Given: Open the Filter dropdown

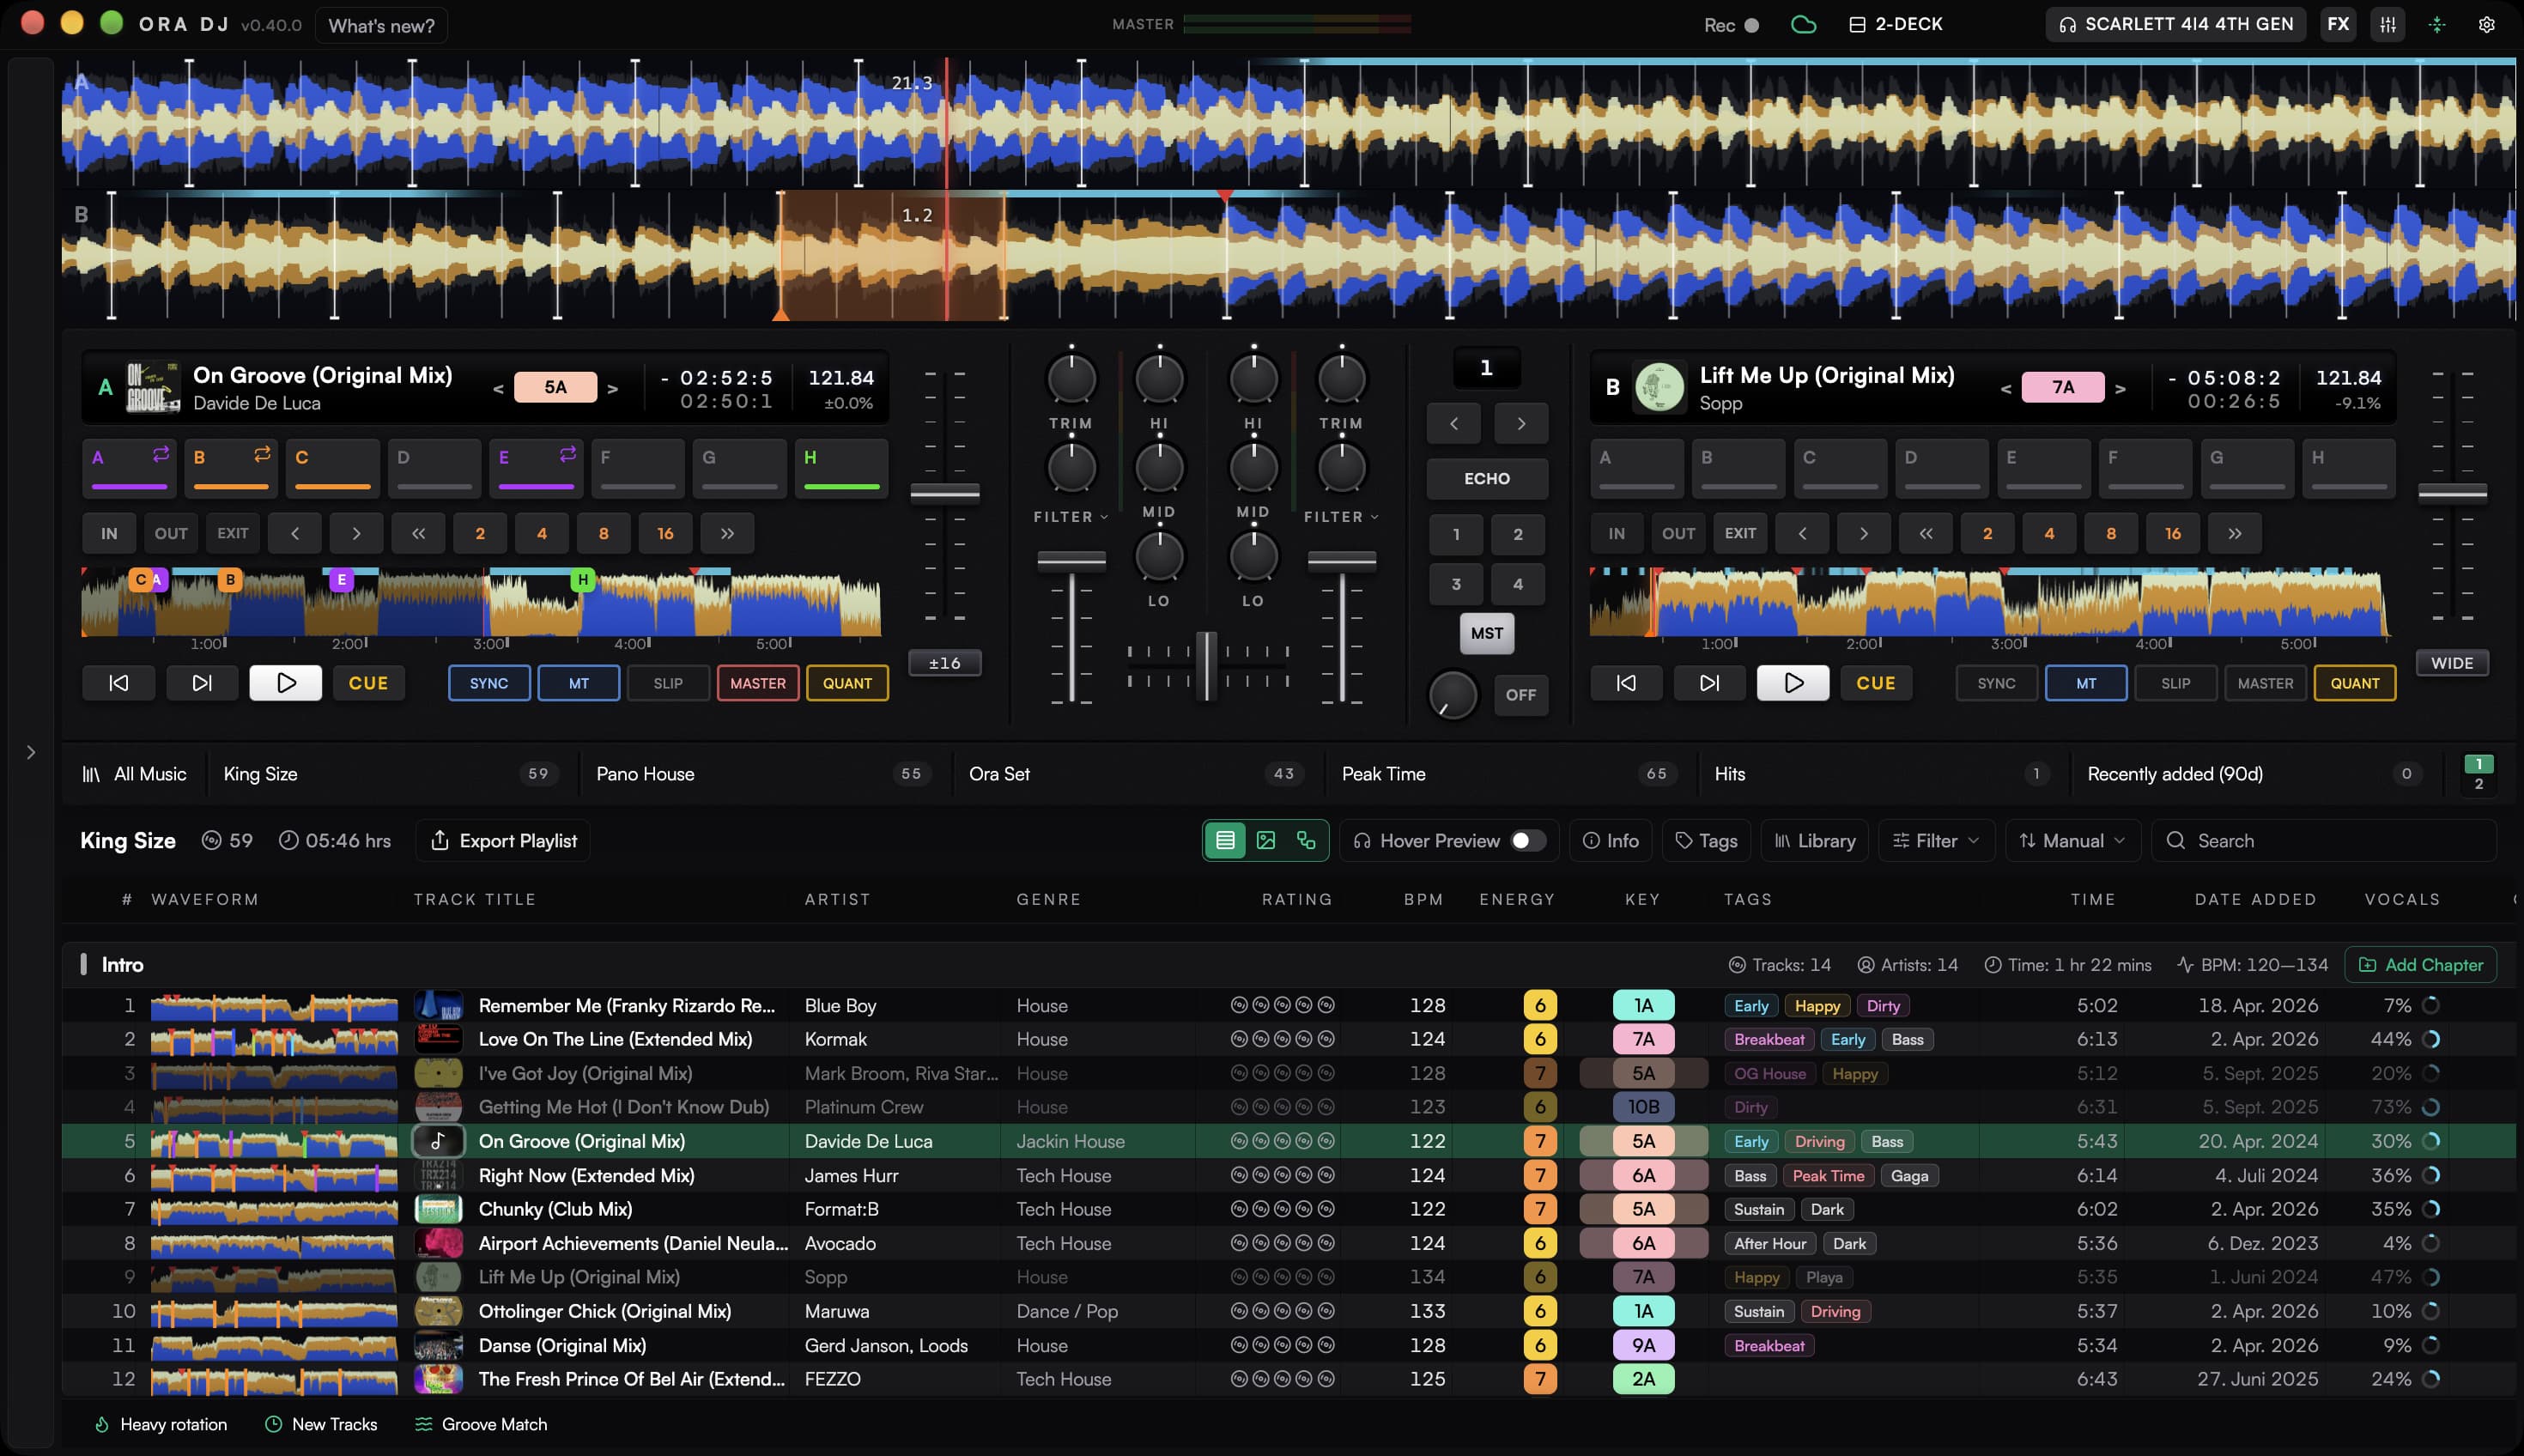Looking at the screenshot, I should [x=1936, y=841].
